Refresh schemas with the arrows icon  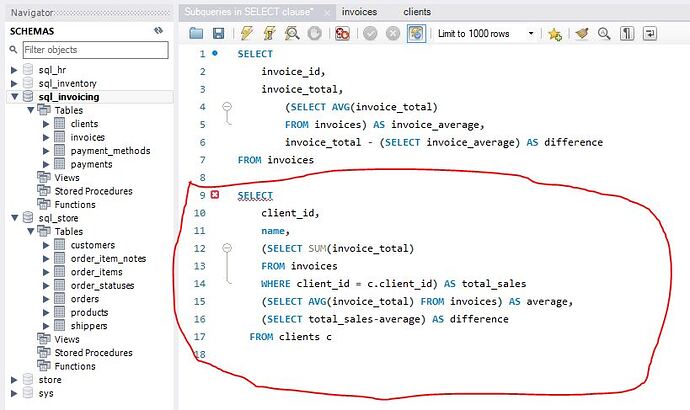[x=158, y=30]
